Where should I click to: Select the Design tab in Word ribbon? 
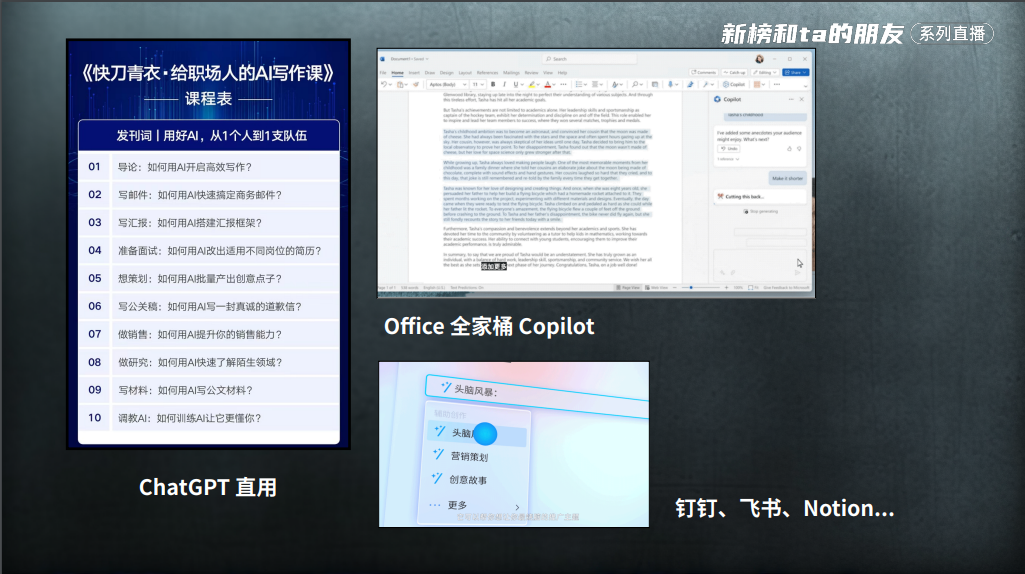point(446,73)
